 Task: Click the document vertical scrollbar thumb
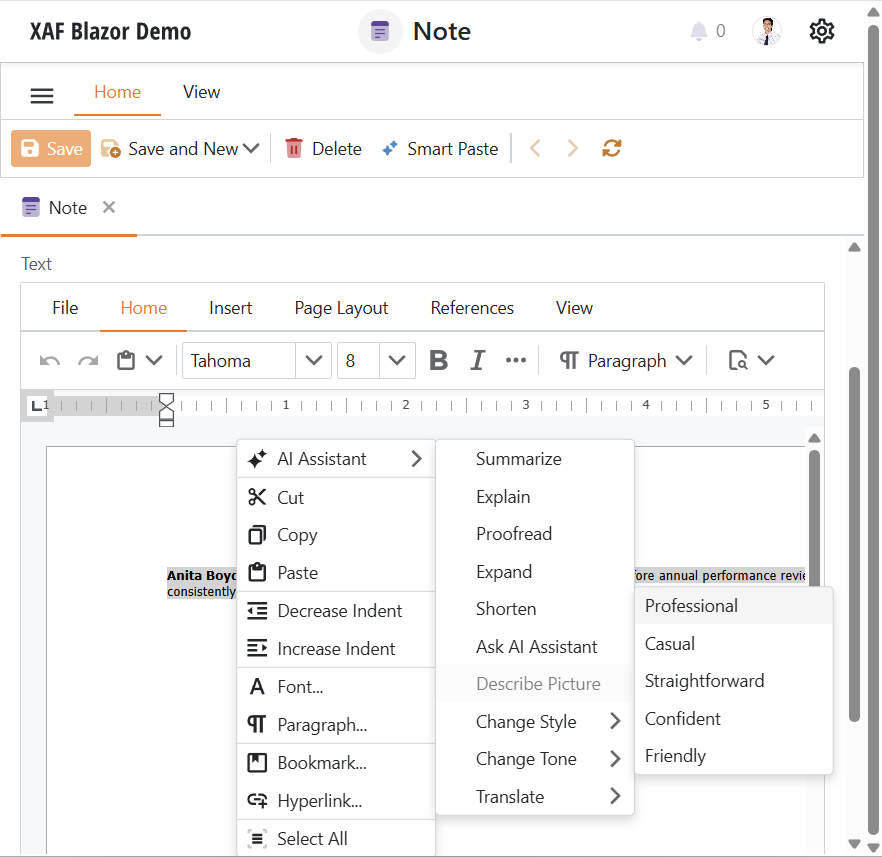click(x=814, y=517)
